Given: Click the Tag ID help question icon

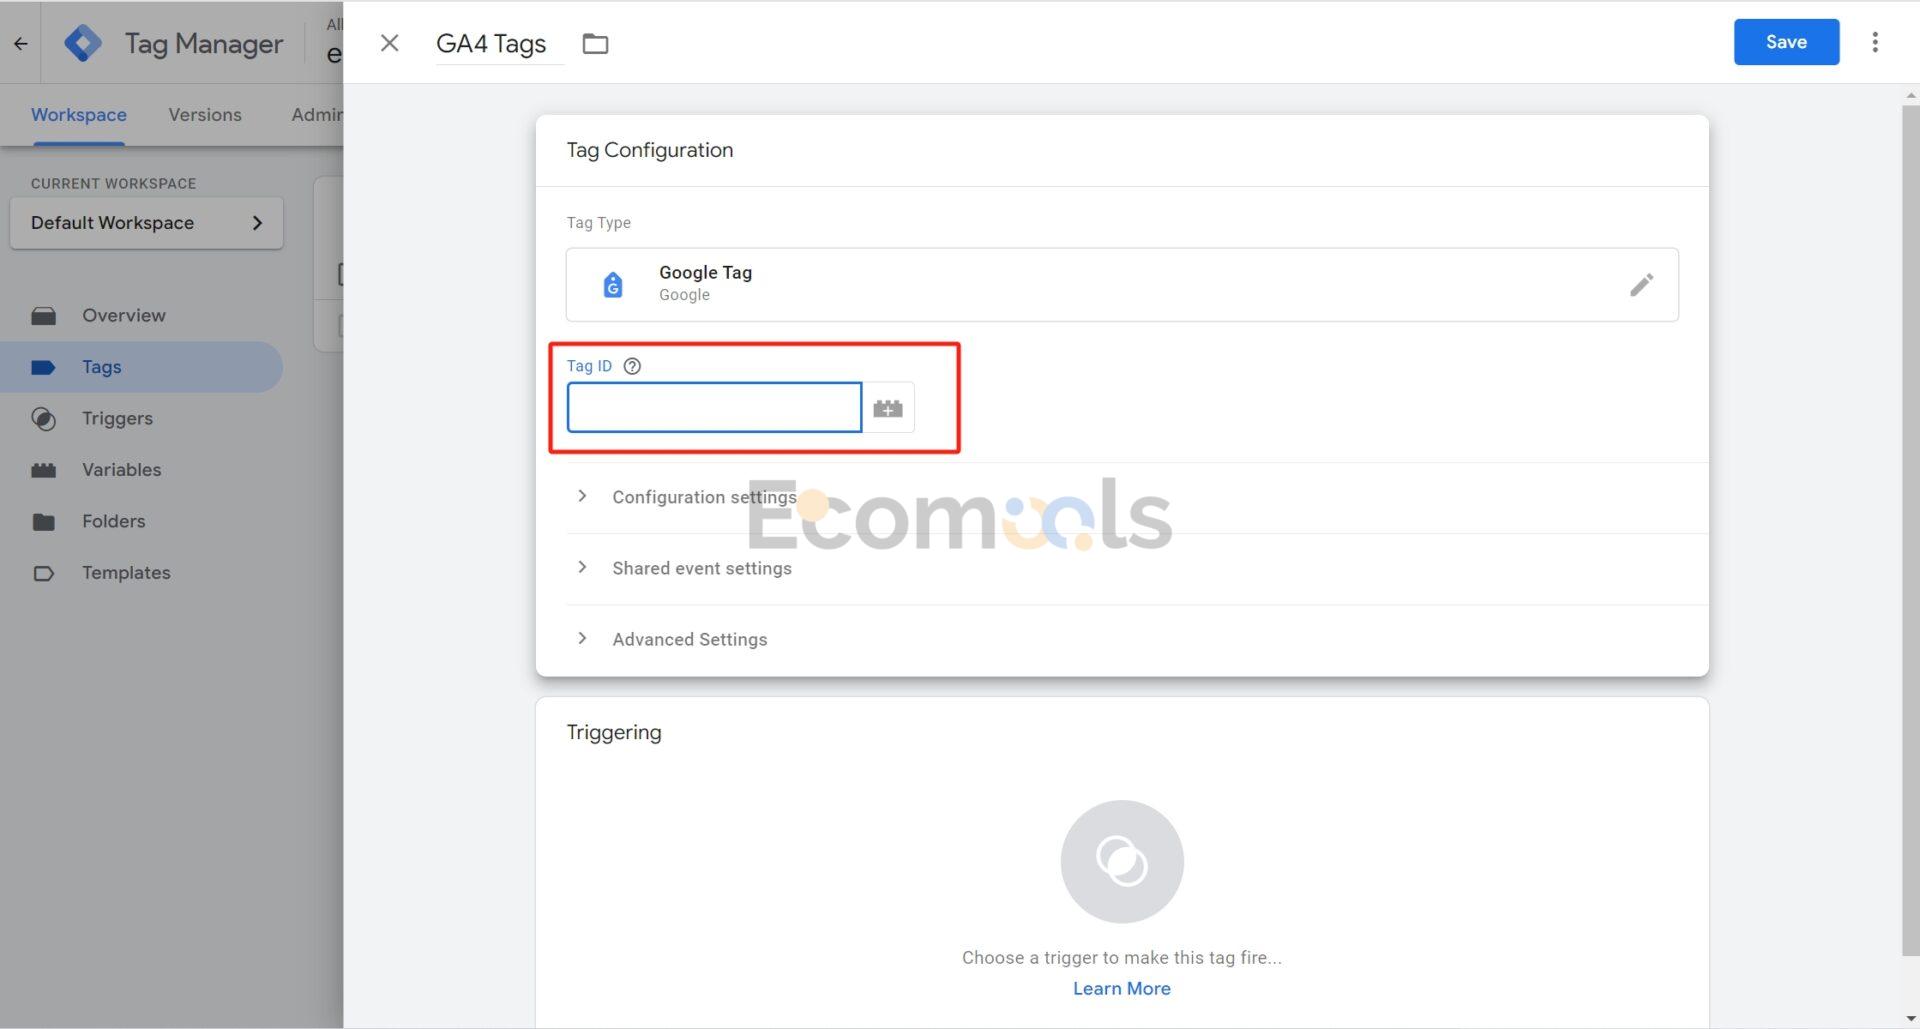Looking at the screenshot, I should 632,366.
